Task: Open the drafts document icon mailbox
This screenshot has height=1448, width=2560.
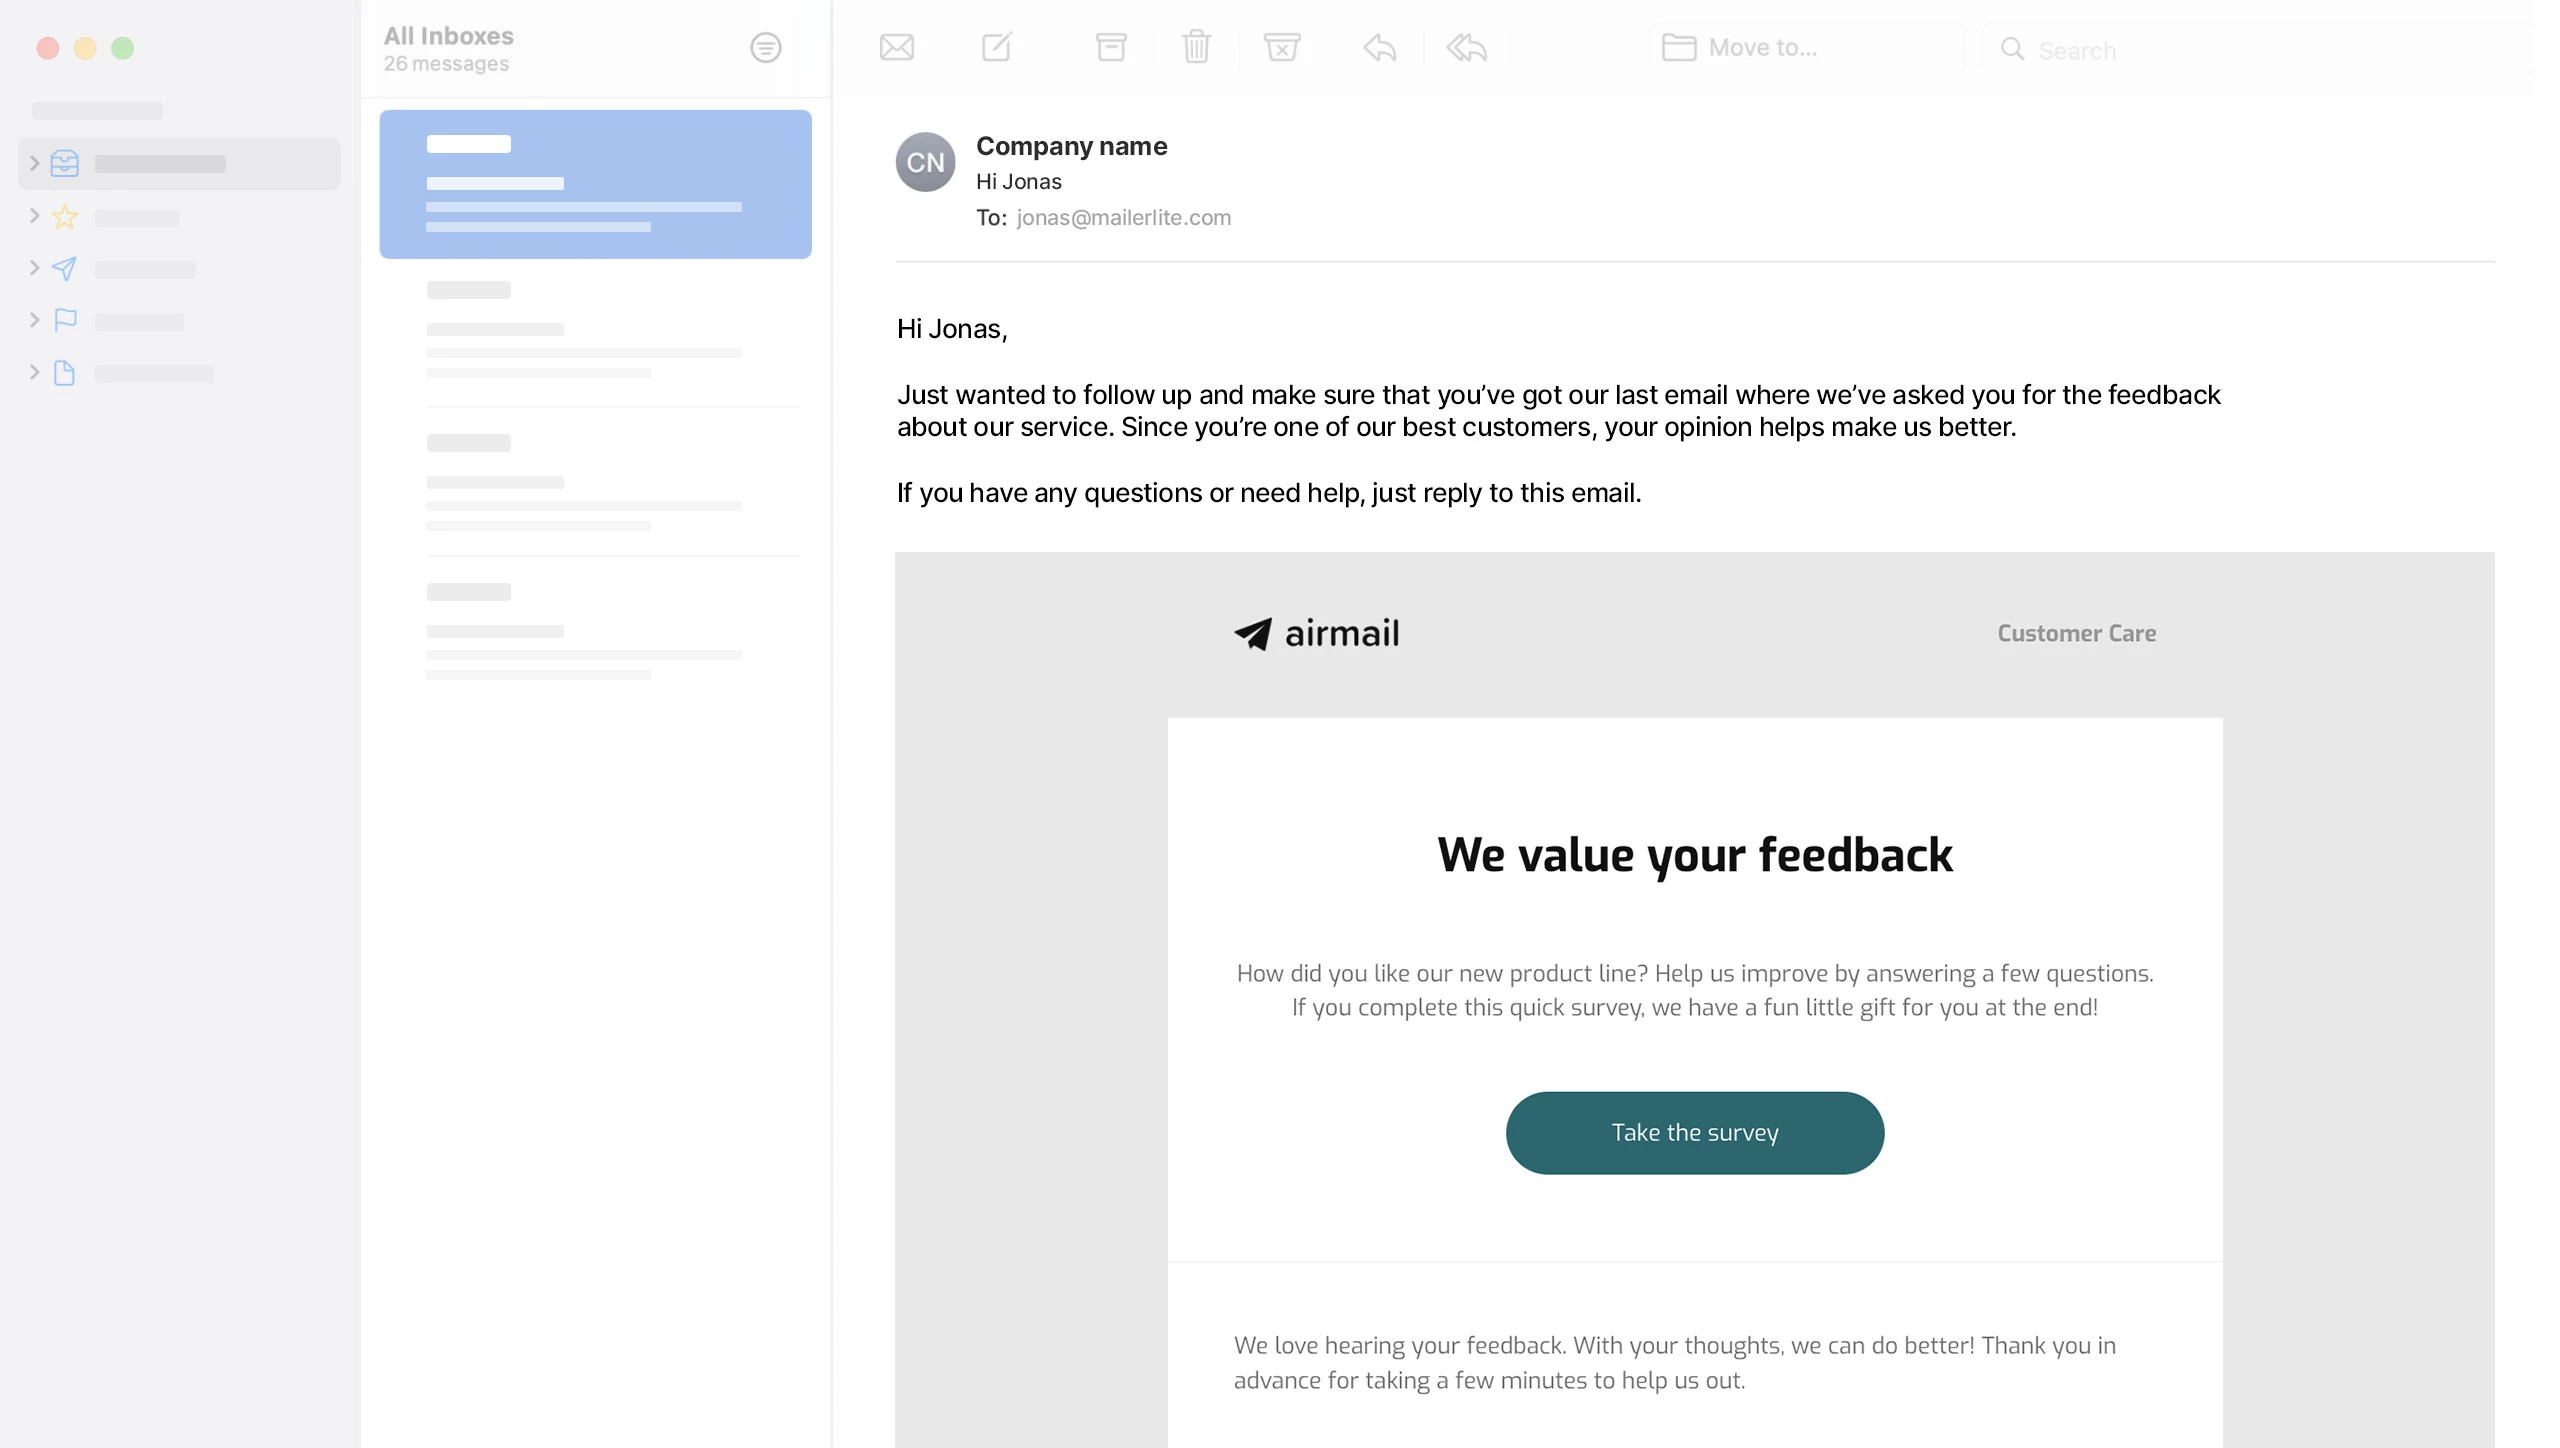Action: coord(65,373)
